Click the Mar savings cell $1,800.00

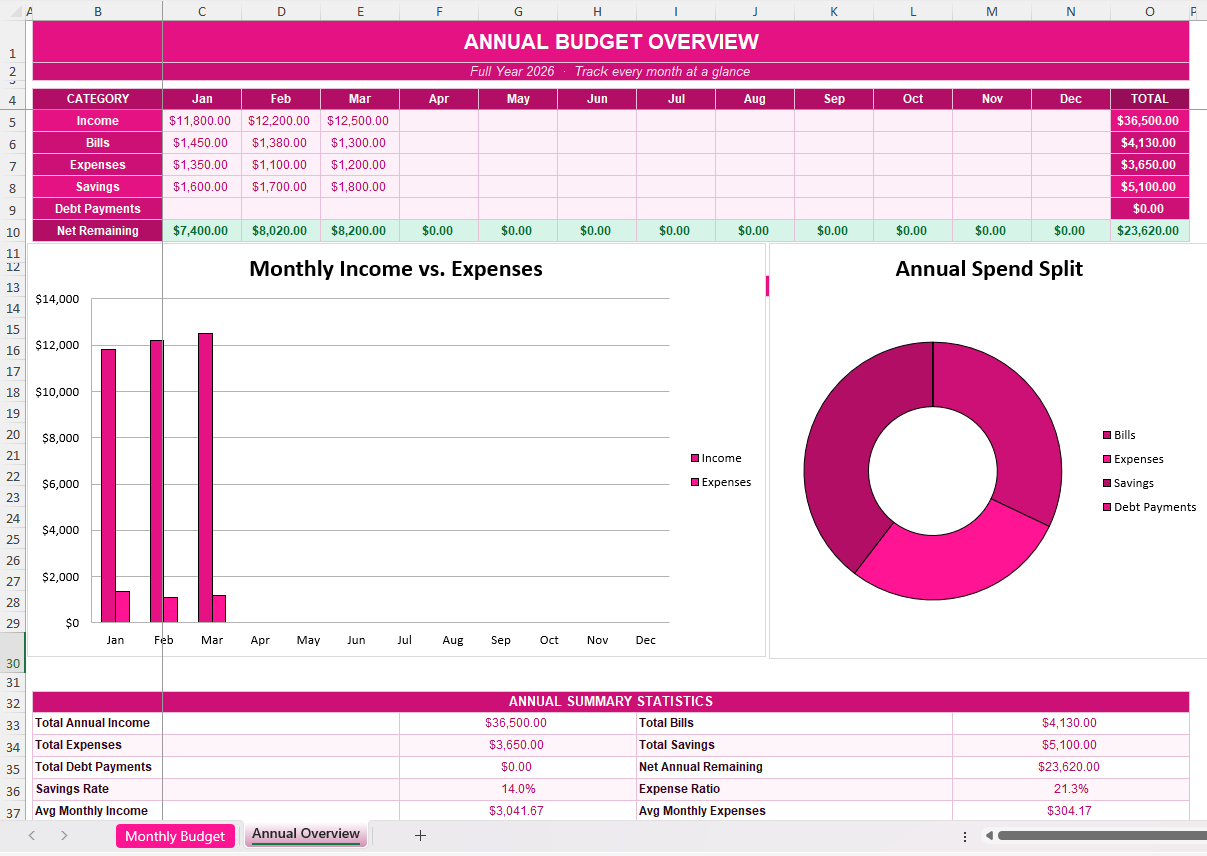(360, 187)
